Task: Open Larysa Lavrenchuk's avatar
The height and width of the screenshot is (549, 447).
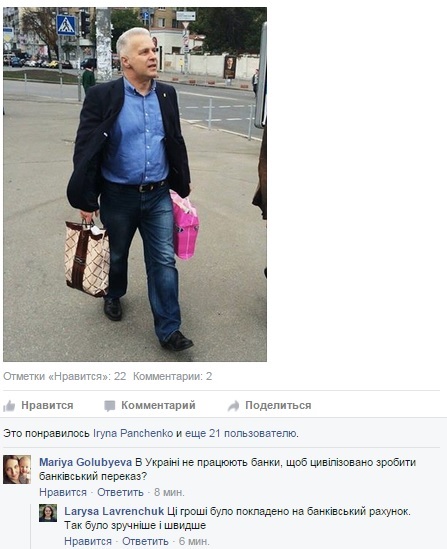Action: click(48, 513)
